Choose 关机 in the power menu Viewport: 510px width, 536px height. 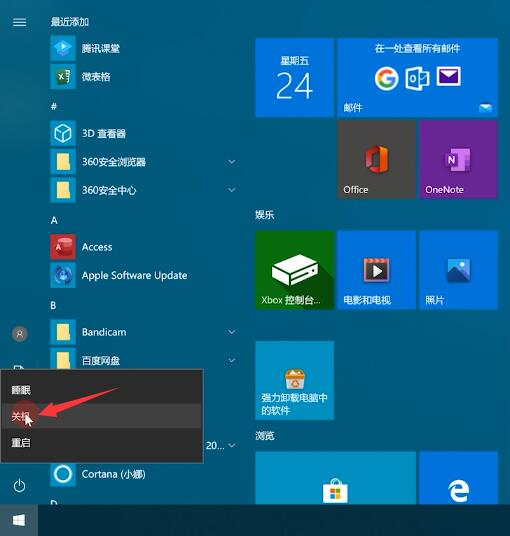(102, 416)
